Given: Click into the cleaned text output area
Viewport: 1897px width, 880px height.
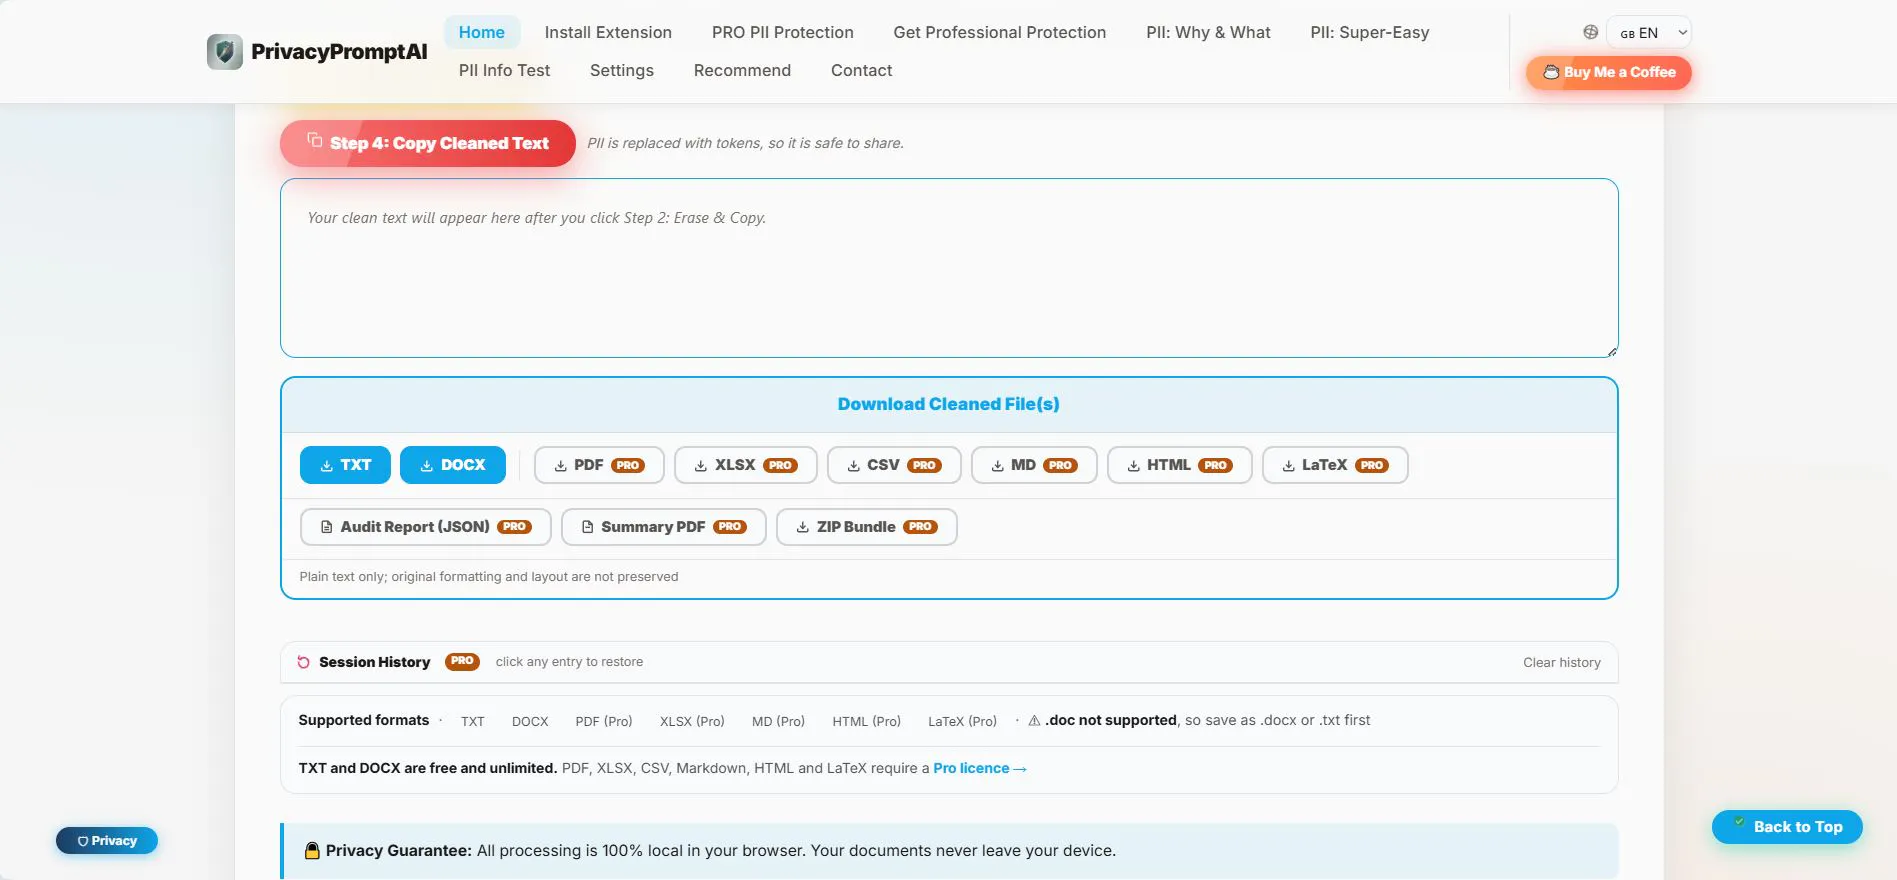Looking at the screenshot, I should tap(949, 268).
